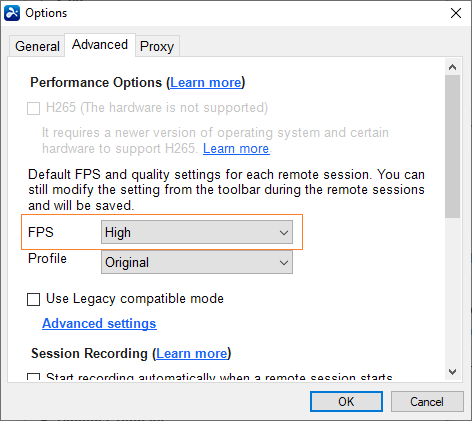Open the H265 support Learn more link
This screenshot has height=421, width=472.
pyautogui.click(x=236, y=148)
